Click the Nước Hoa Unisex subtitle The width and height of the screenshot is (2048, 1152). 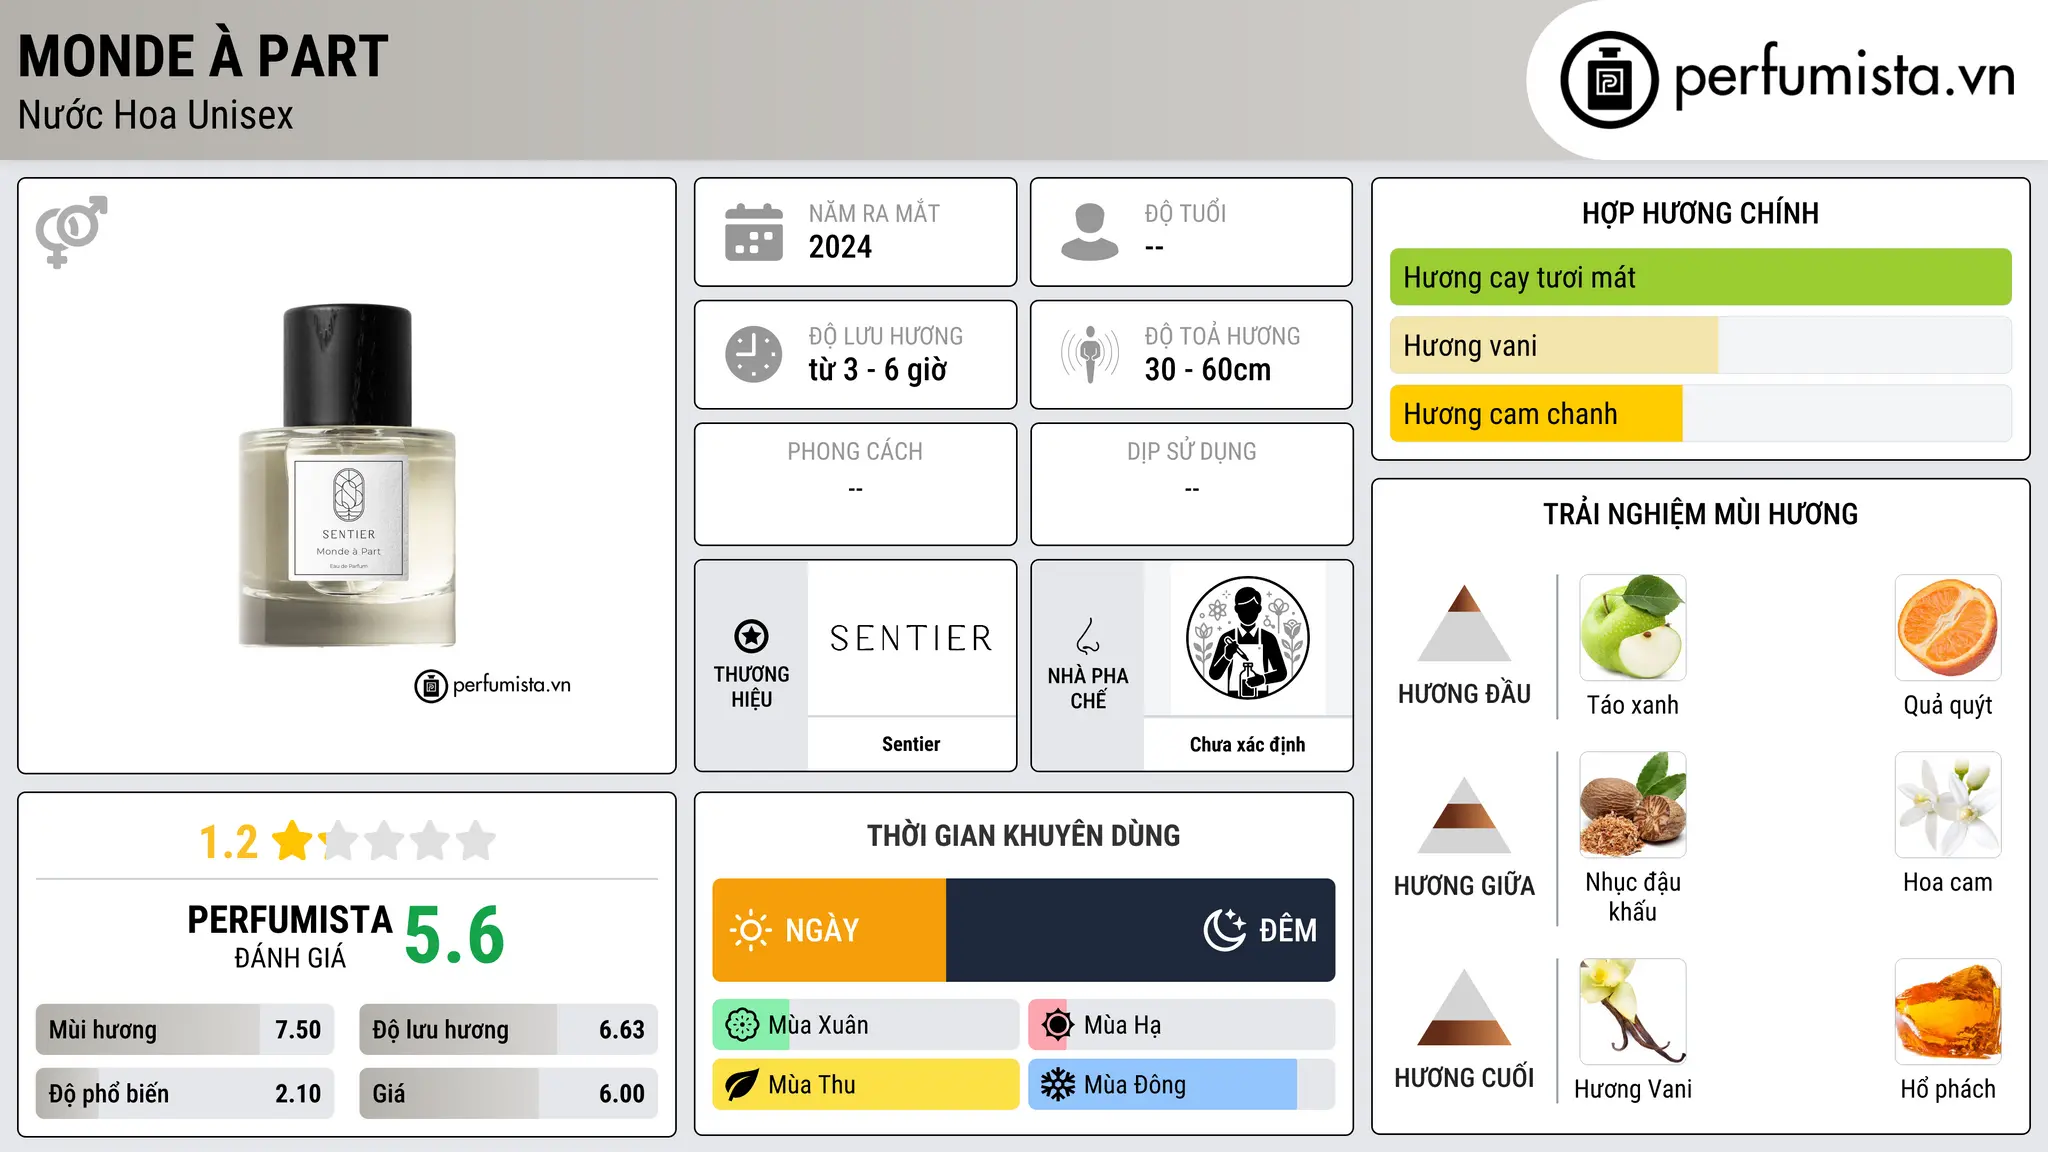[x=156, y=115]
